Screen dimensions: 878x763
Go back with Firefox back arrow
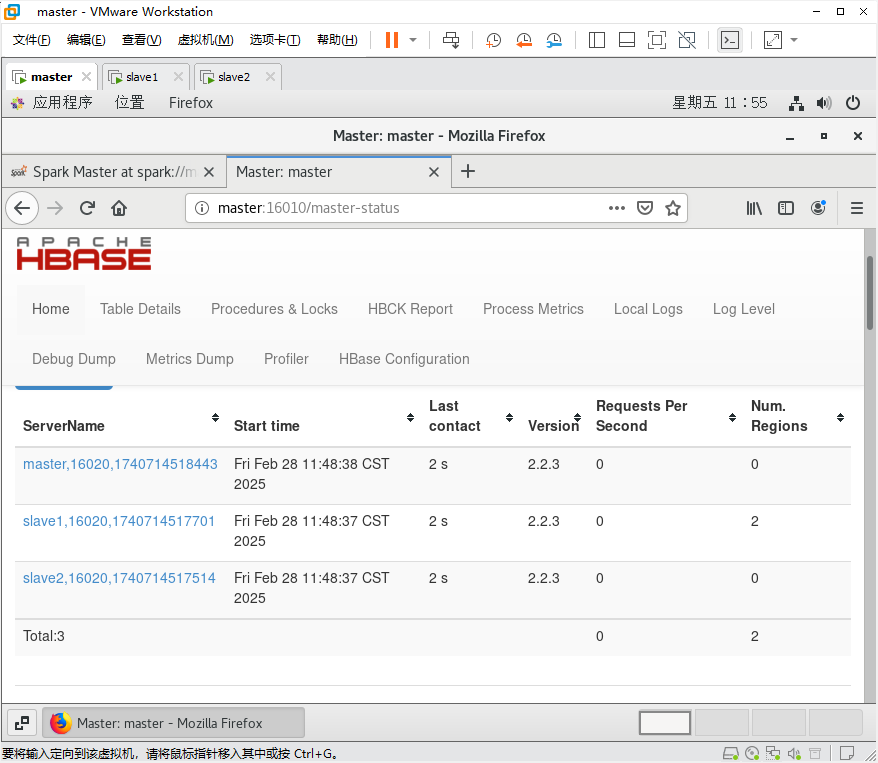(x=22, y=208)
